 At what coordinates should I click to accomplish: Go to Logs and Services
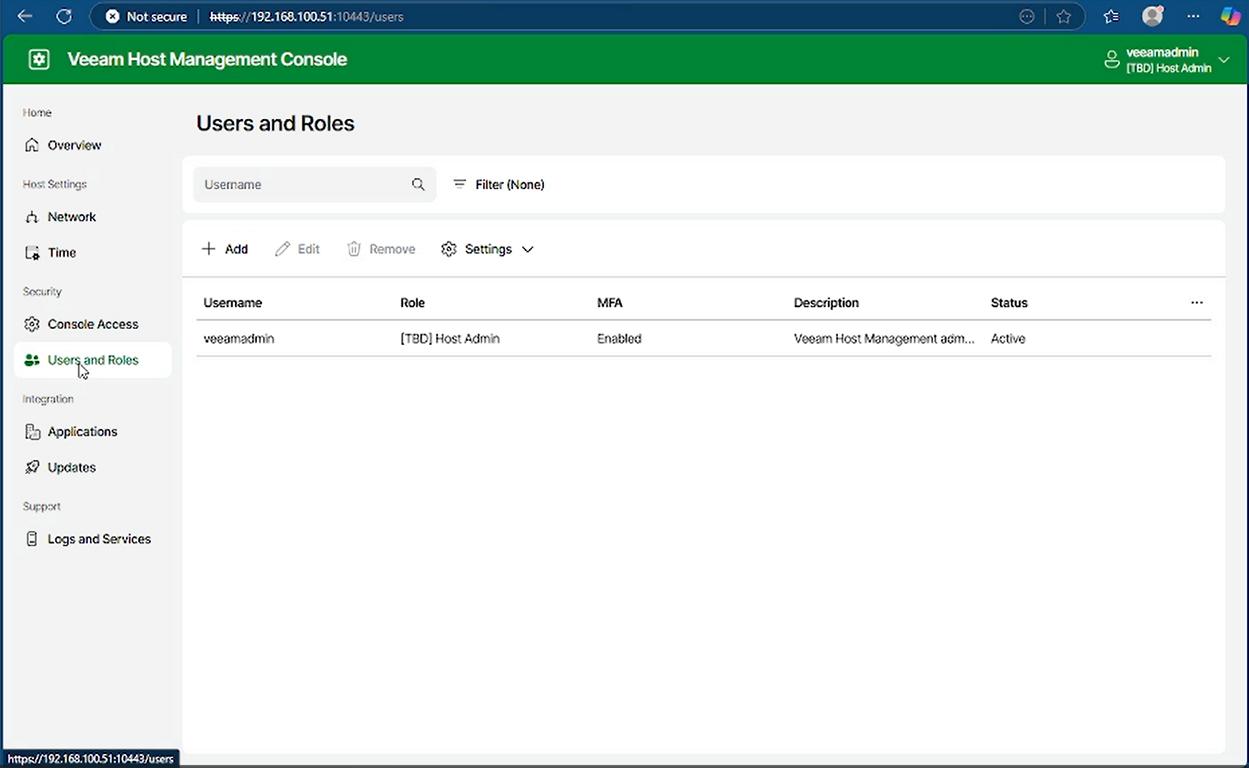[x=98, y=539]
